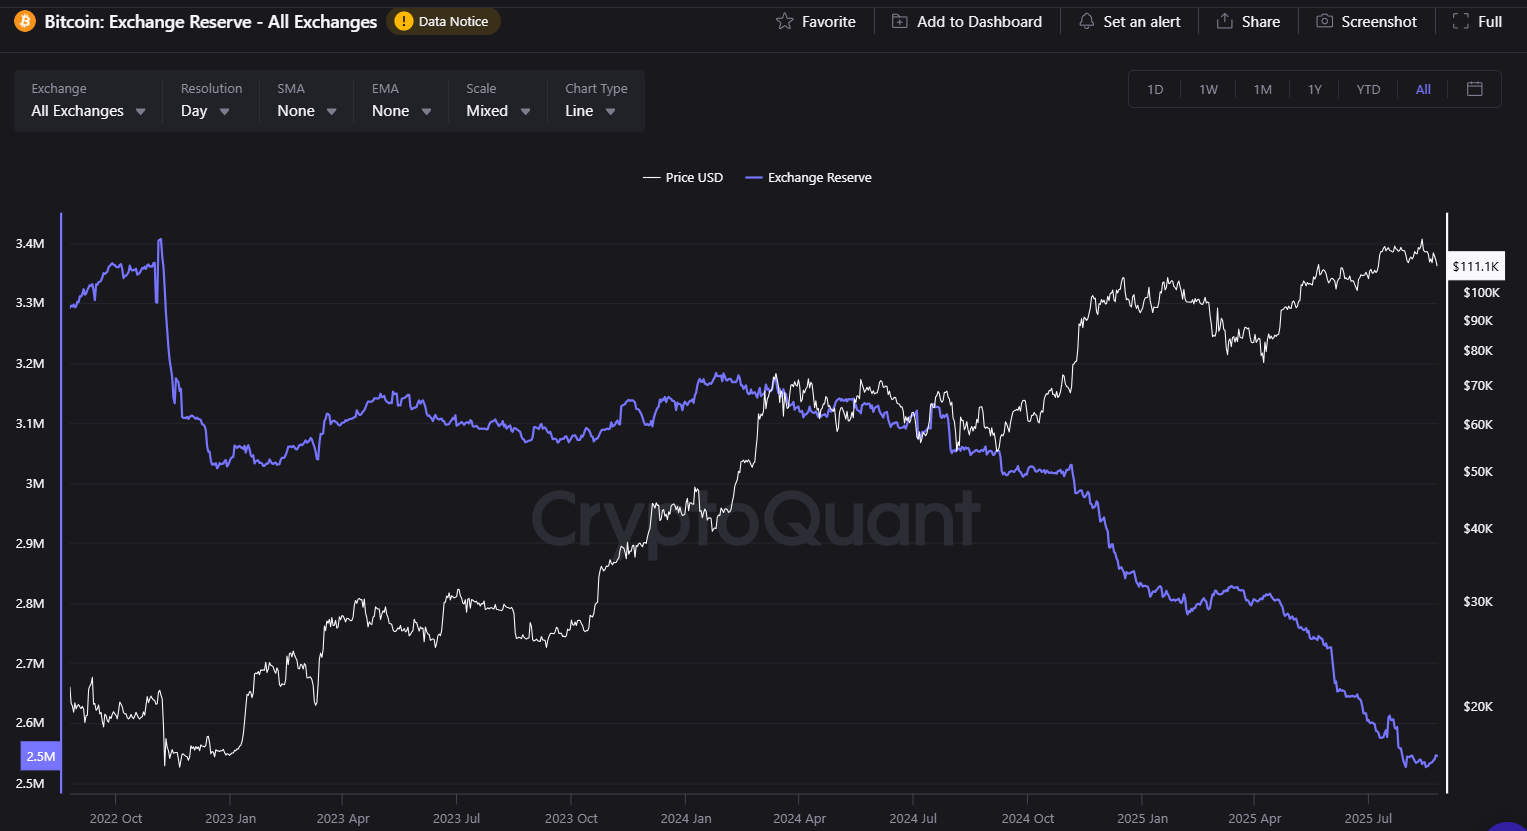Image resolution: width=1527 pixels, height=831 pixels.
Task: Select the 1M time range
Action: tap(1262, 89)
